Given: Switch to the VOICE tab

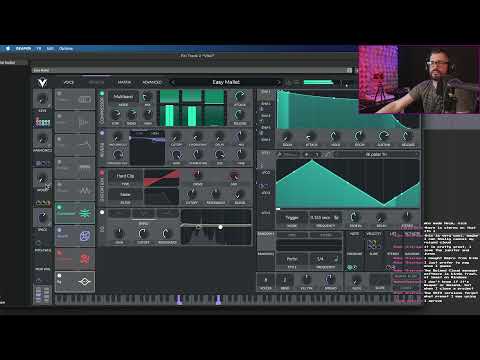Looking at the screenshot, I should [x=69, y=82].
